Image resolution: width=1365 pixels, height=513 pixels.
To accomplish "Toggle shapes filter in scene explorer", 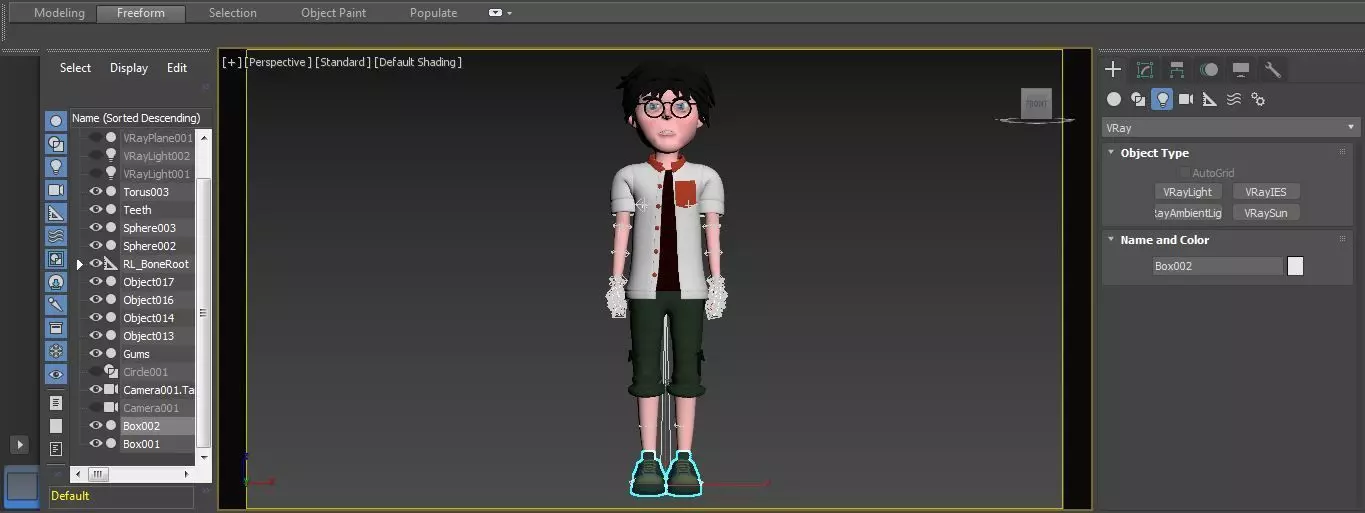I will tap(56, 144).
